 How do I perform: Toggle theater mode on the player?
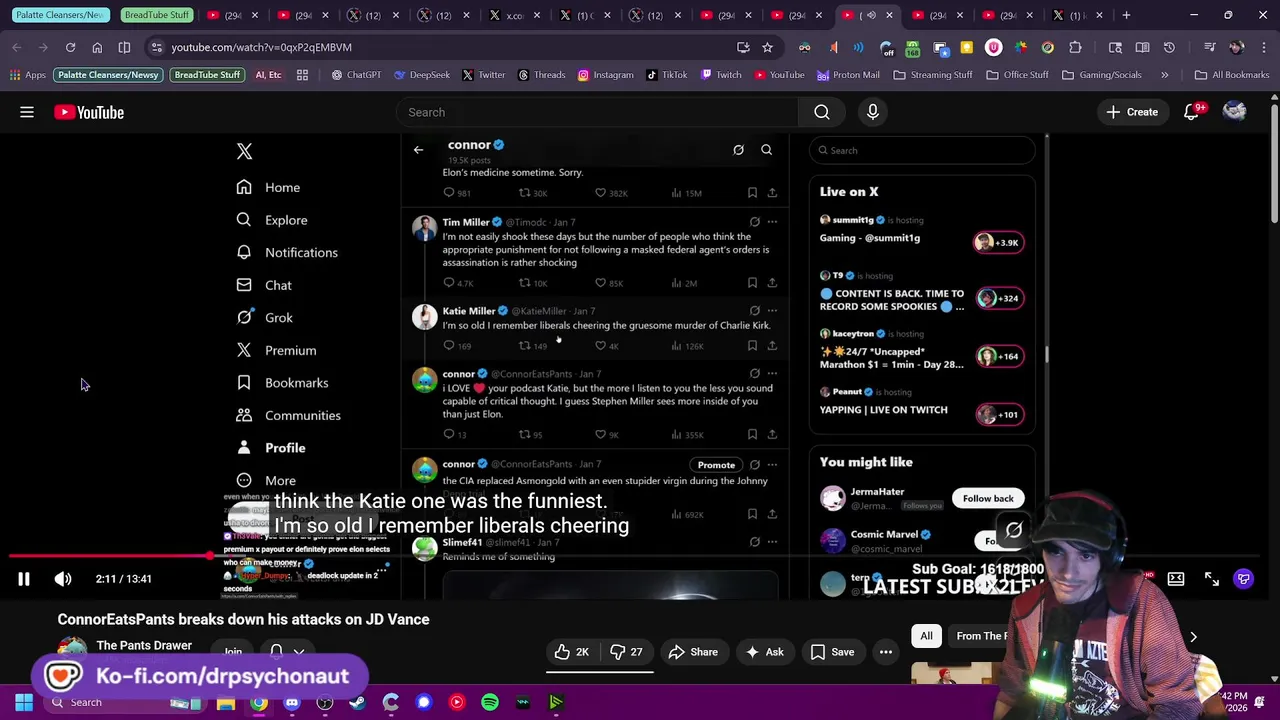tap(1176, 579)
